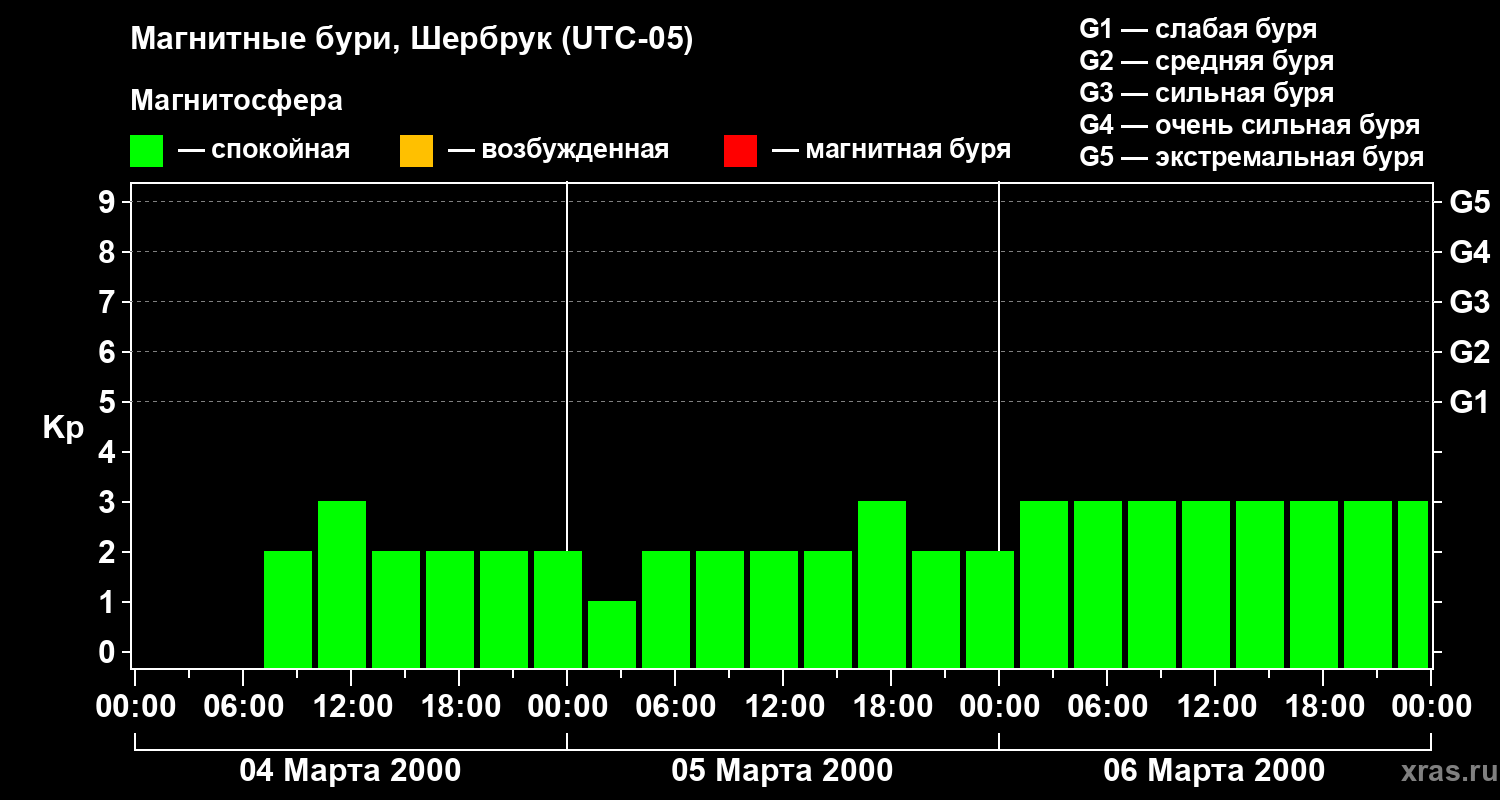The image size is (1500, 800).
Task: Click the Kp axis value 5
Action: coord(109,402)
